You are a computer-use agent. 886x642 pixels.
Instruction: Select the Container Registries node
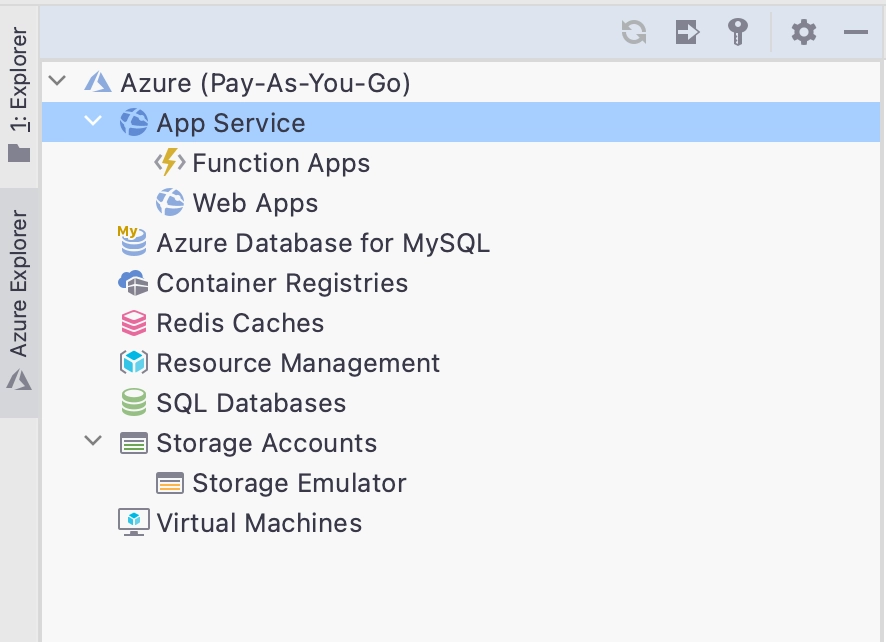283,283
